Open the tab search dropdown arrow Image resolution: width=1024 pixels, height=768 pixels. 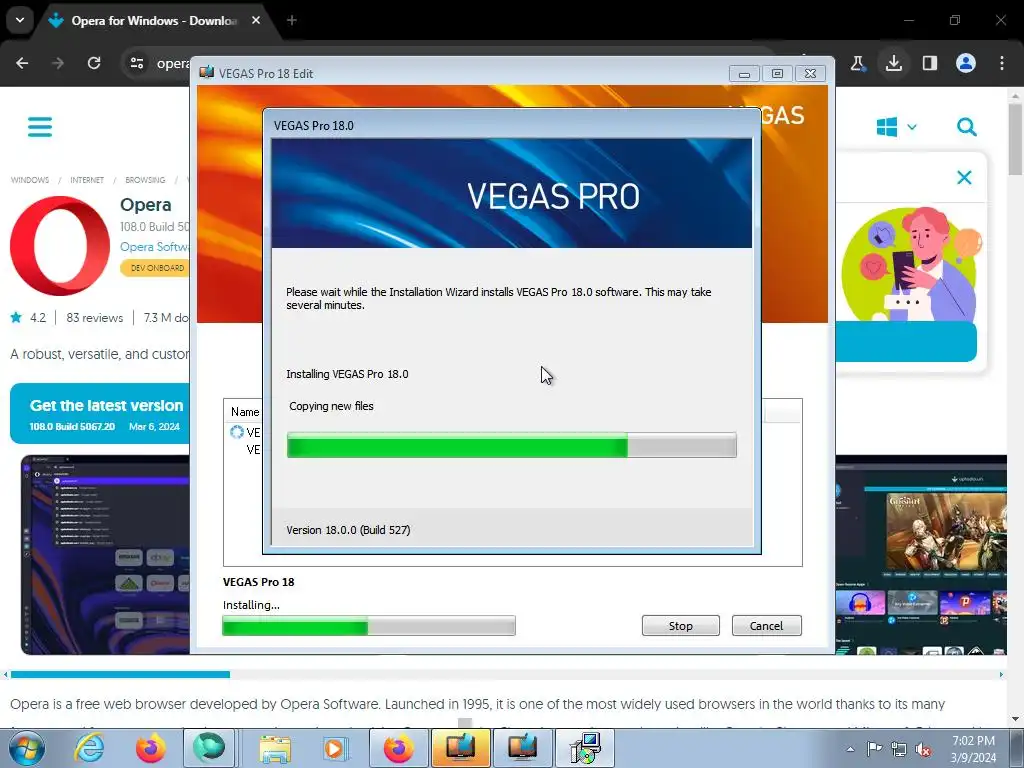click(x=20, y=20)
